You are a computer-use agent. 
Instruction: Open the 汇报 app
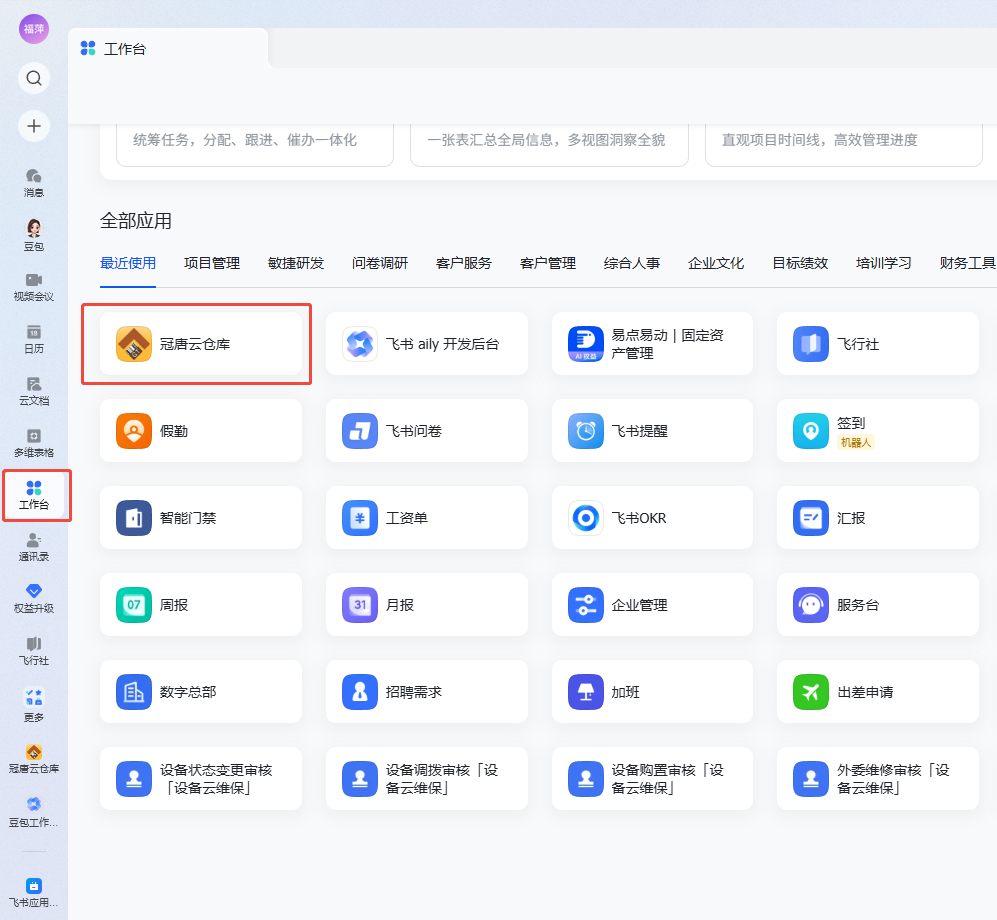click(x=877, y=518)
